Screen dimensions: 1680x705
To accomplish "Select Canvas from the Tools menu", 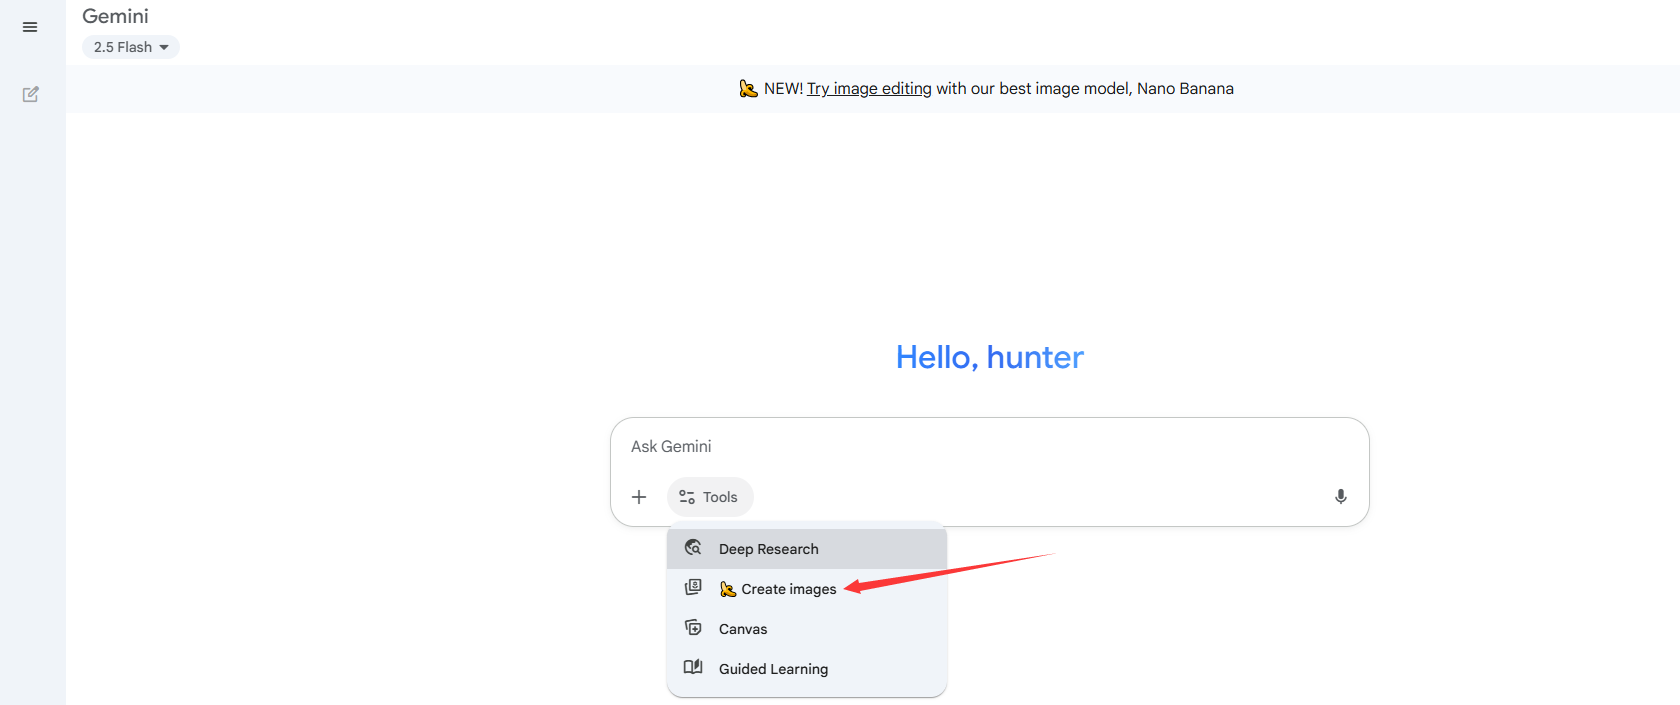I will (807, 629).
